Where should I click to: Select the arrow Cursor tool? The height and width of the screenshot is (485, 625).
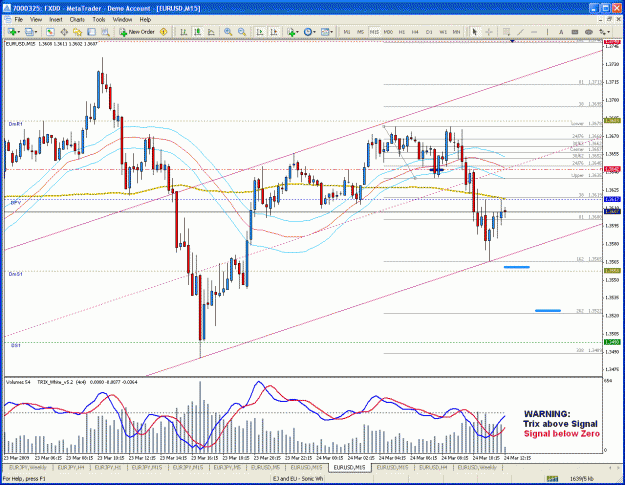click(x=474, y=32)
